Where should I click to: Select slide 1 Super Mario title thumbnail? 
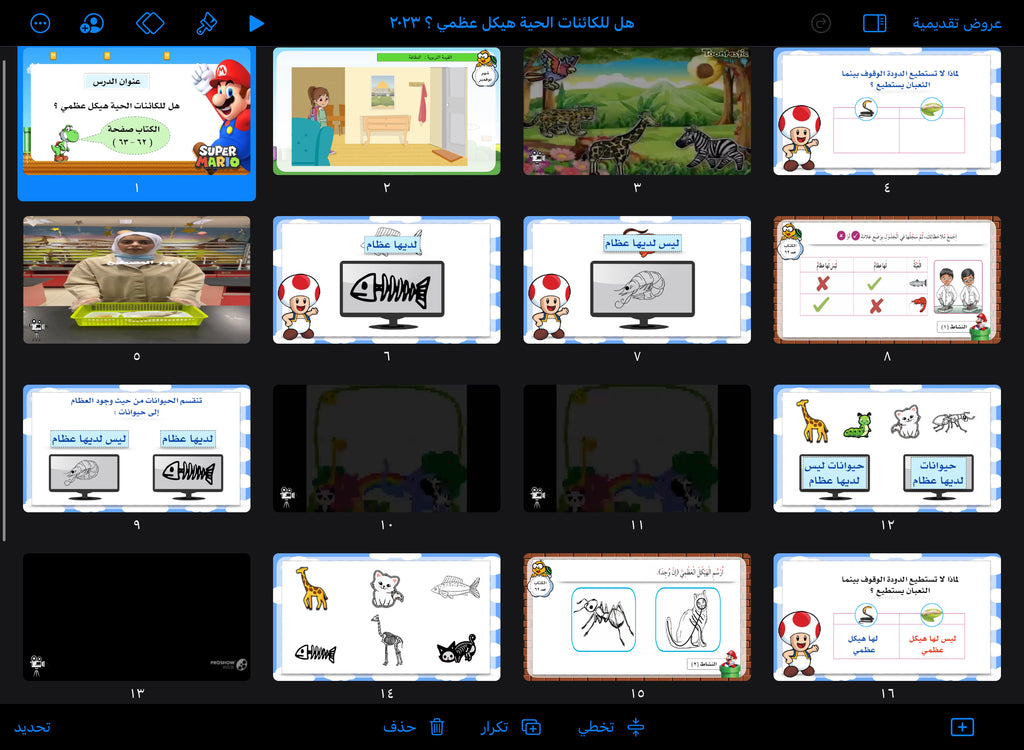pyautogui.click(x=136, y=110)
